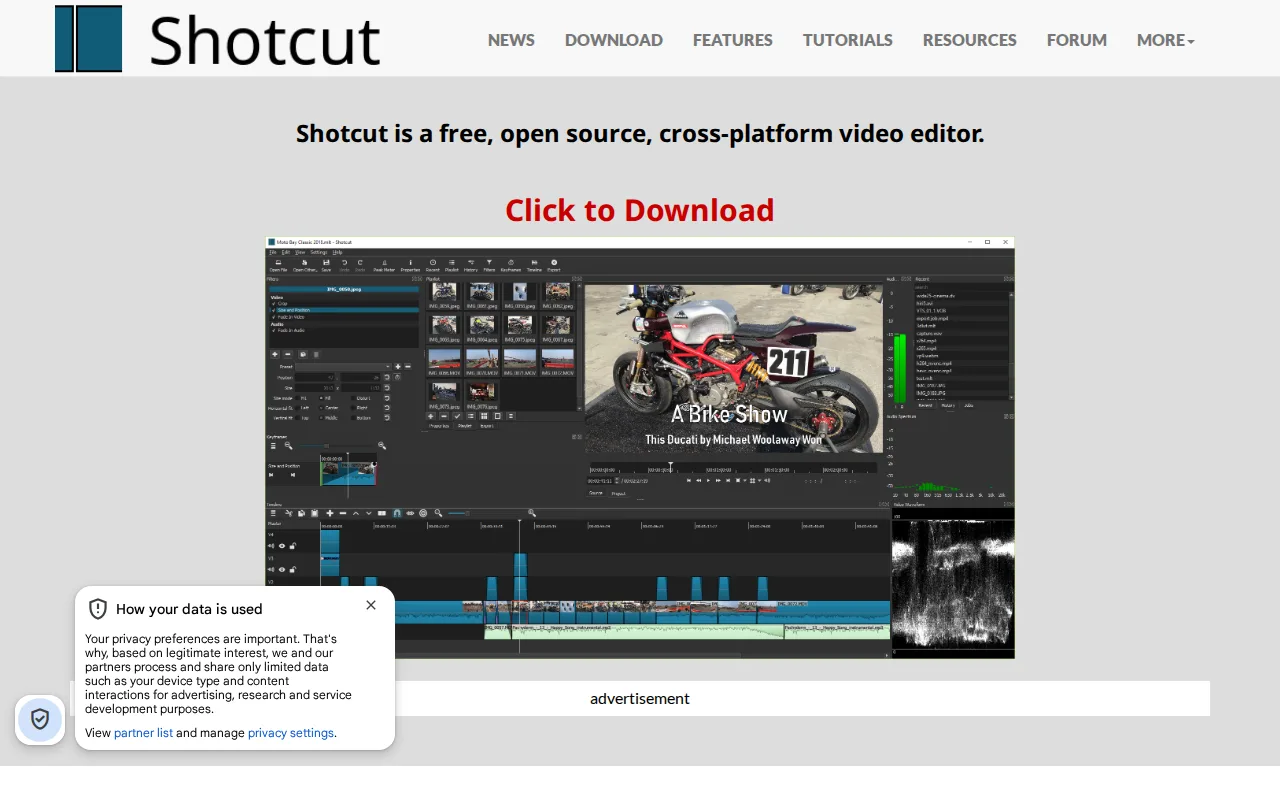Navigate to TUTORIALS

[x=848, y=40]
